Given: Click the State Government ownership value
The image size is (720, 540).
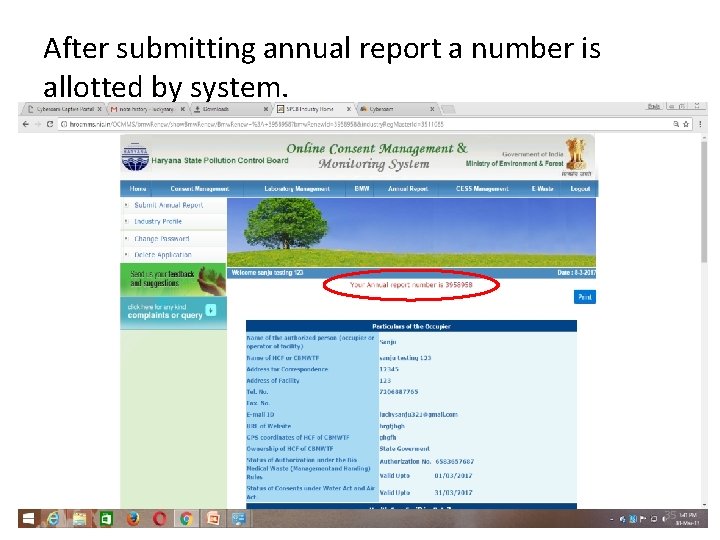Looking at the screenshot, I should [x=404, y=449].
